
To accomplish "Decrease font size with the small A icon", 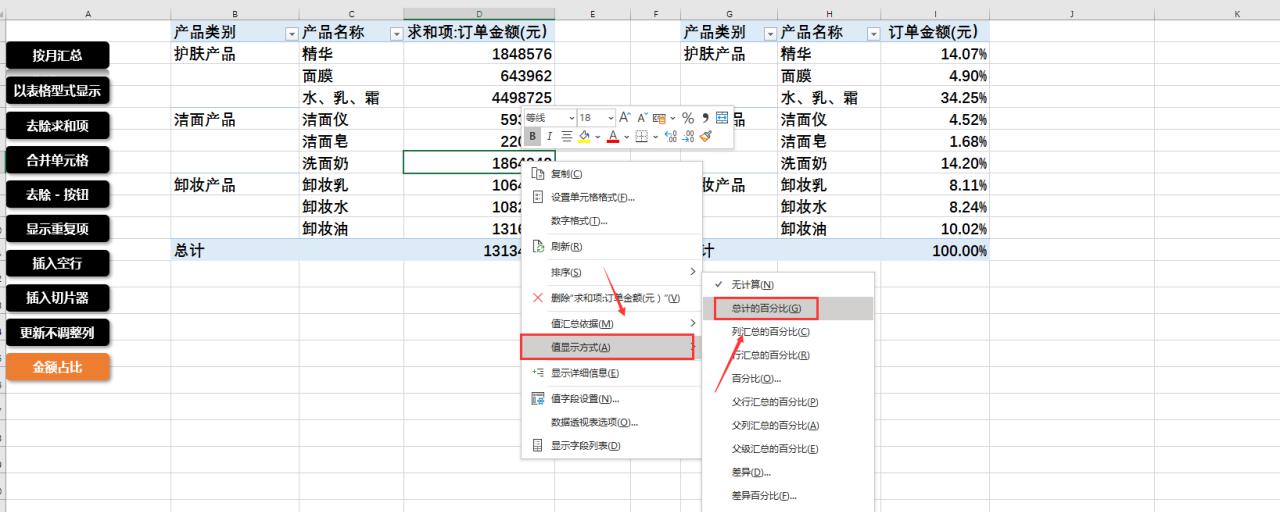I will click(643, 118).
